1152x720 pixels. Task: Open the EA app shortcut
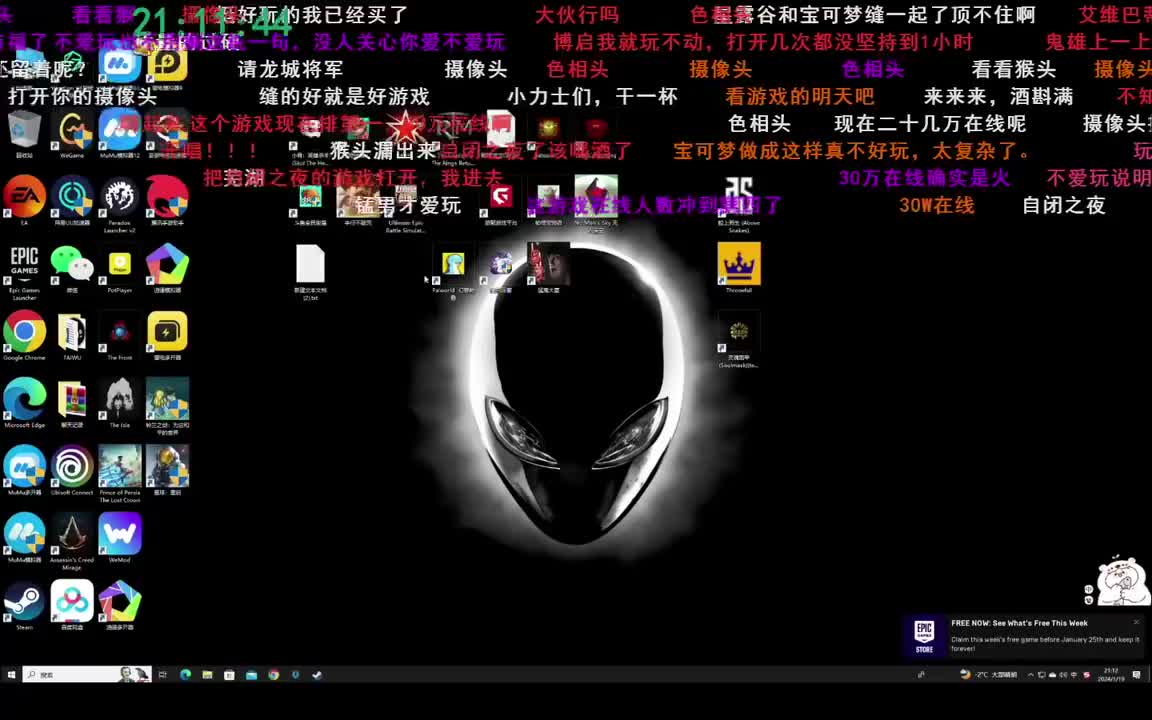24,201
